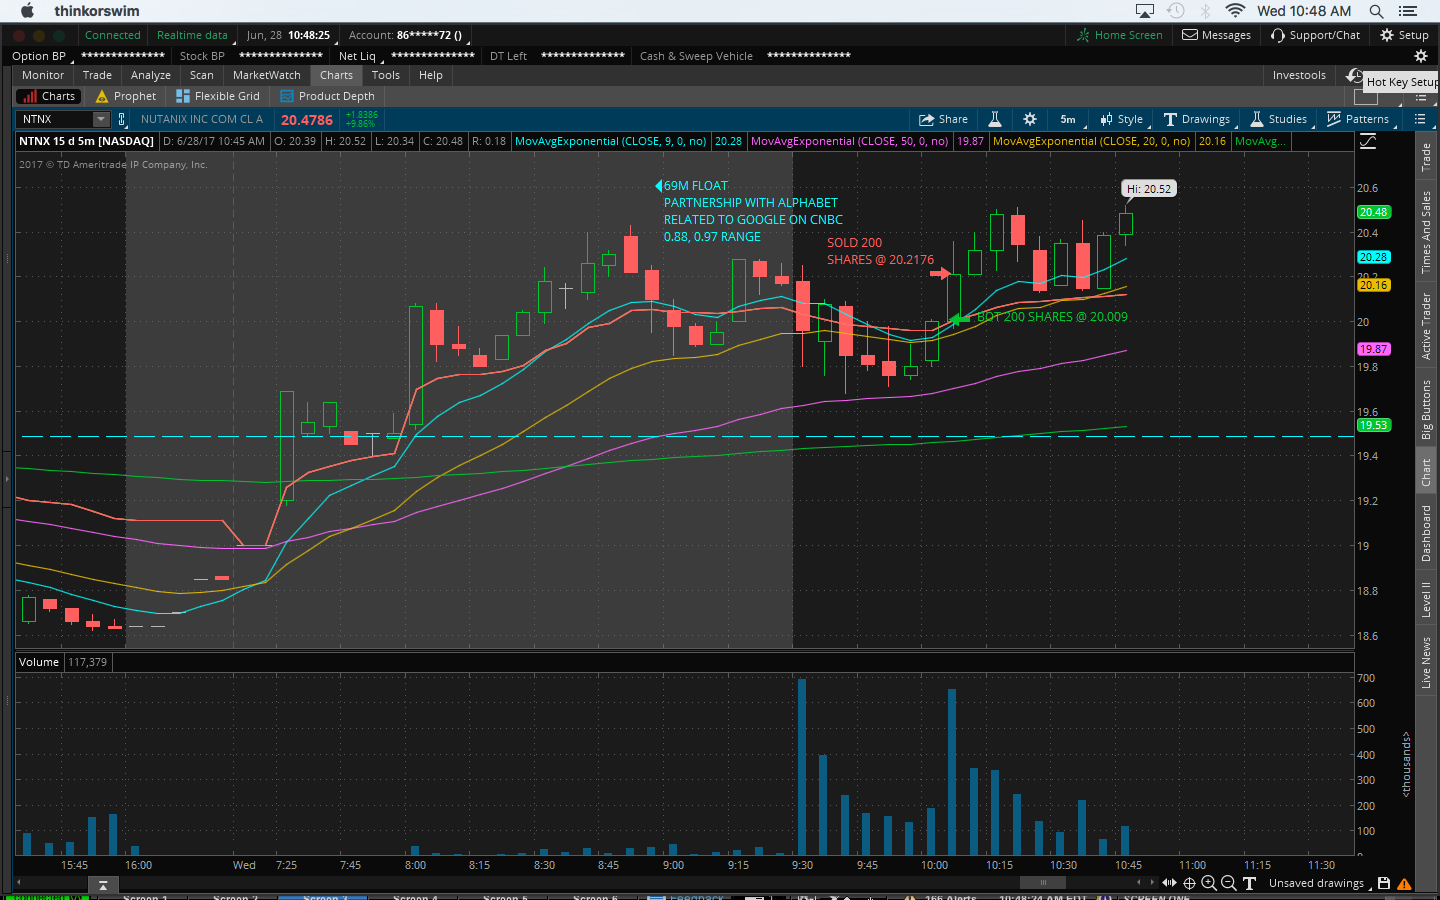The height and width of the screenshot is (900, 1440).
Task: Click the Connected status indicator
Action: pyautogui.click(x=113, y=35)
